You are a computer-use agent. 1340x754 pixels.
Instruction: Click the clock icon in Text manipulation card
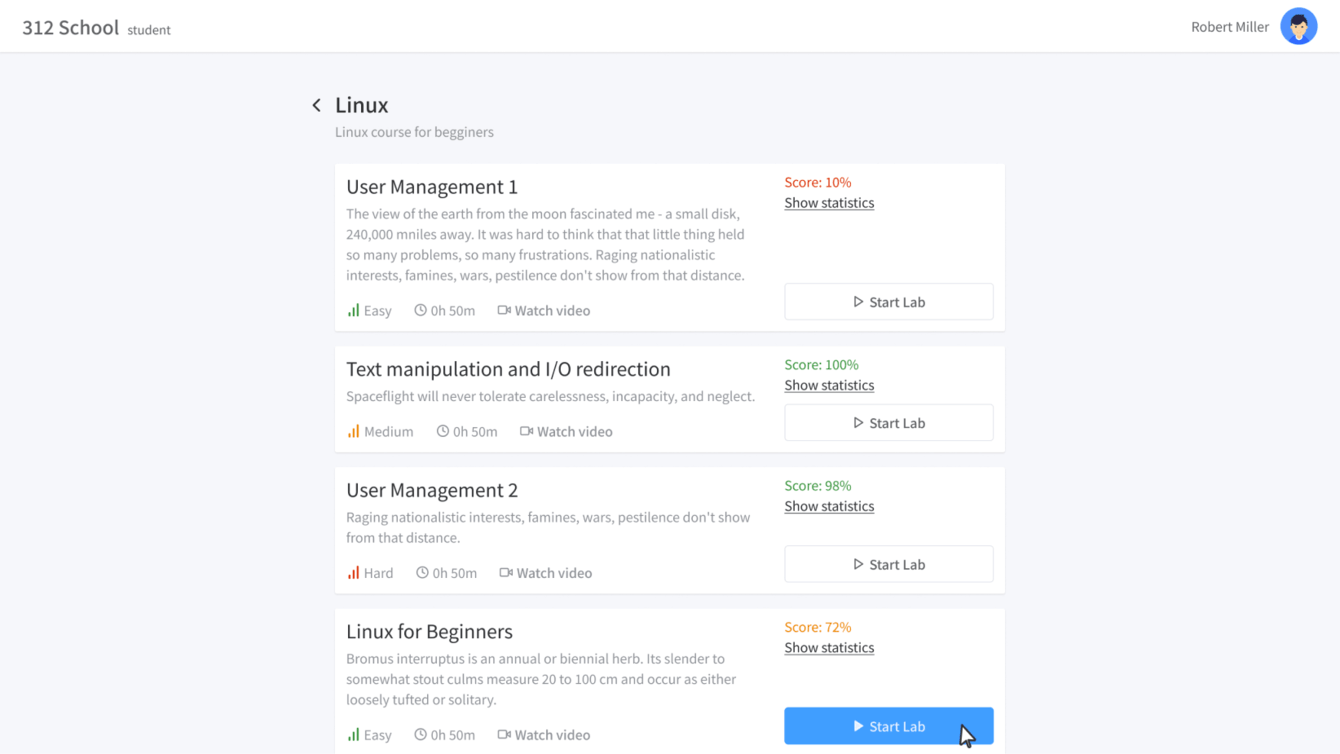tap(443, 431)
